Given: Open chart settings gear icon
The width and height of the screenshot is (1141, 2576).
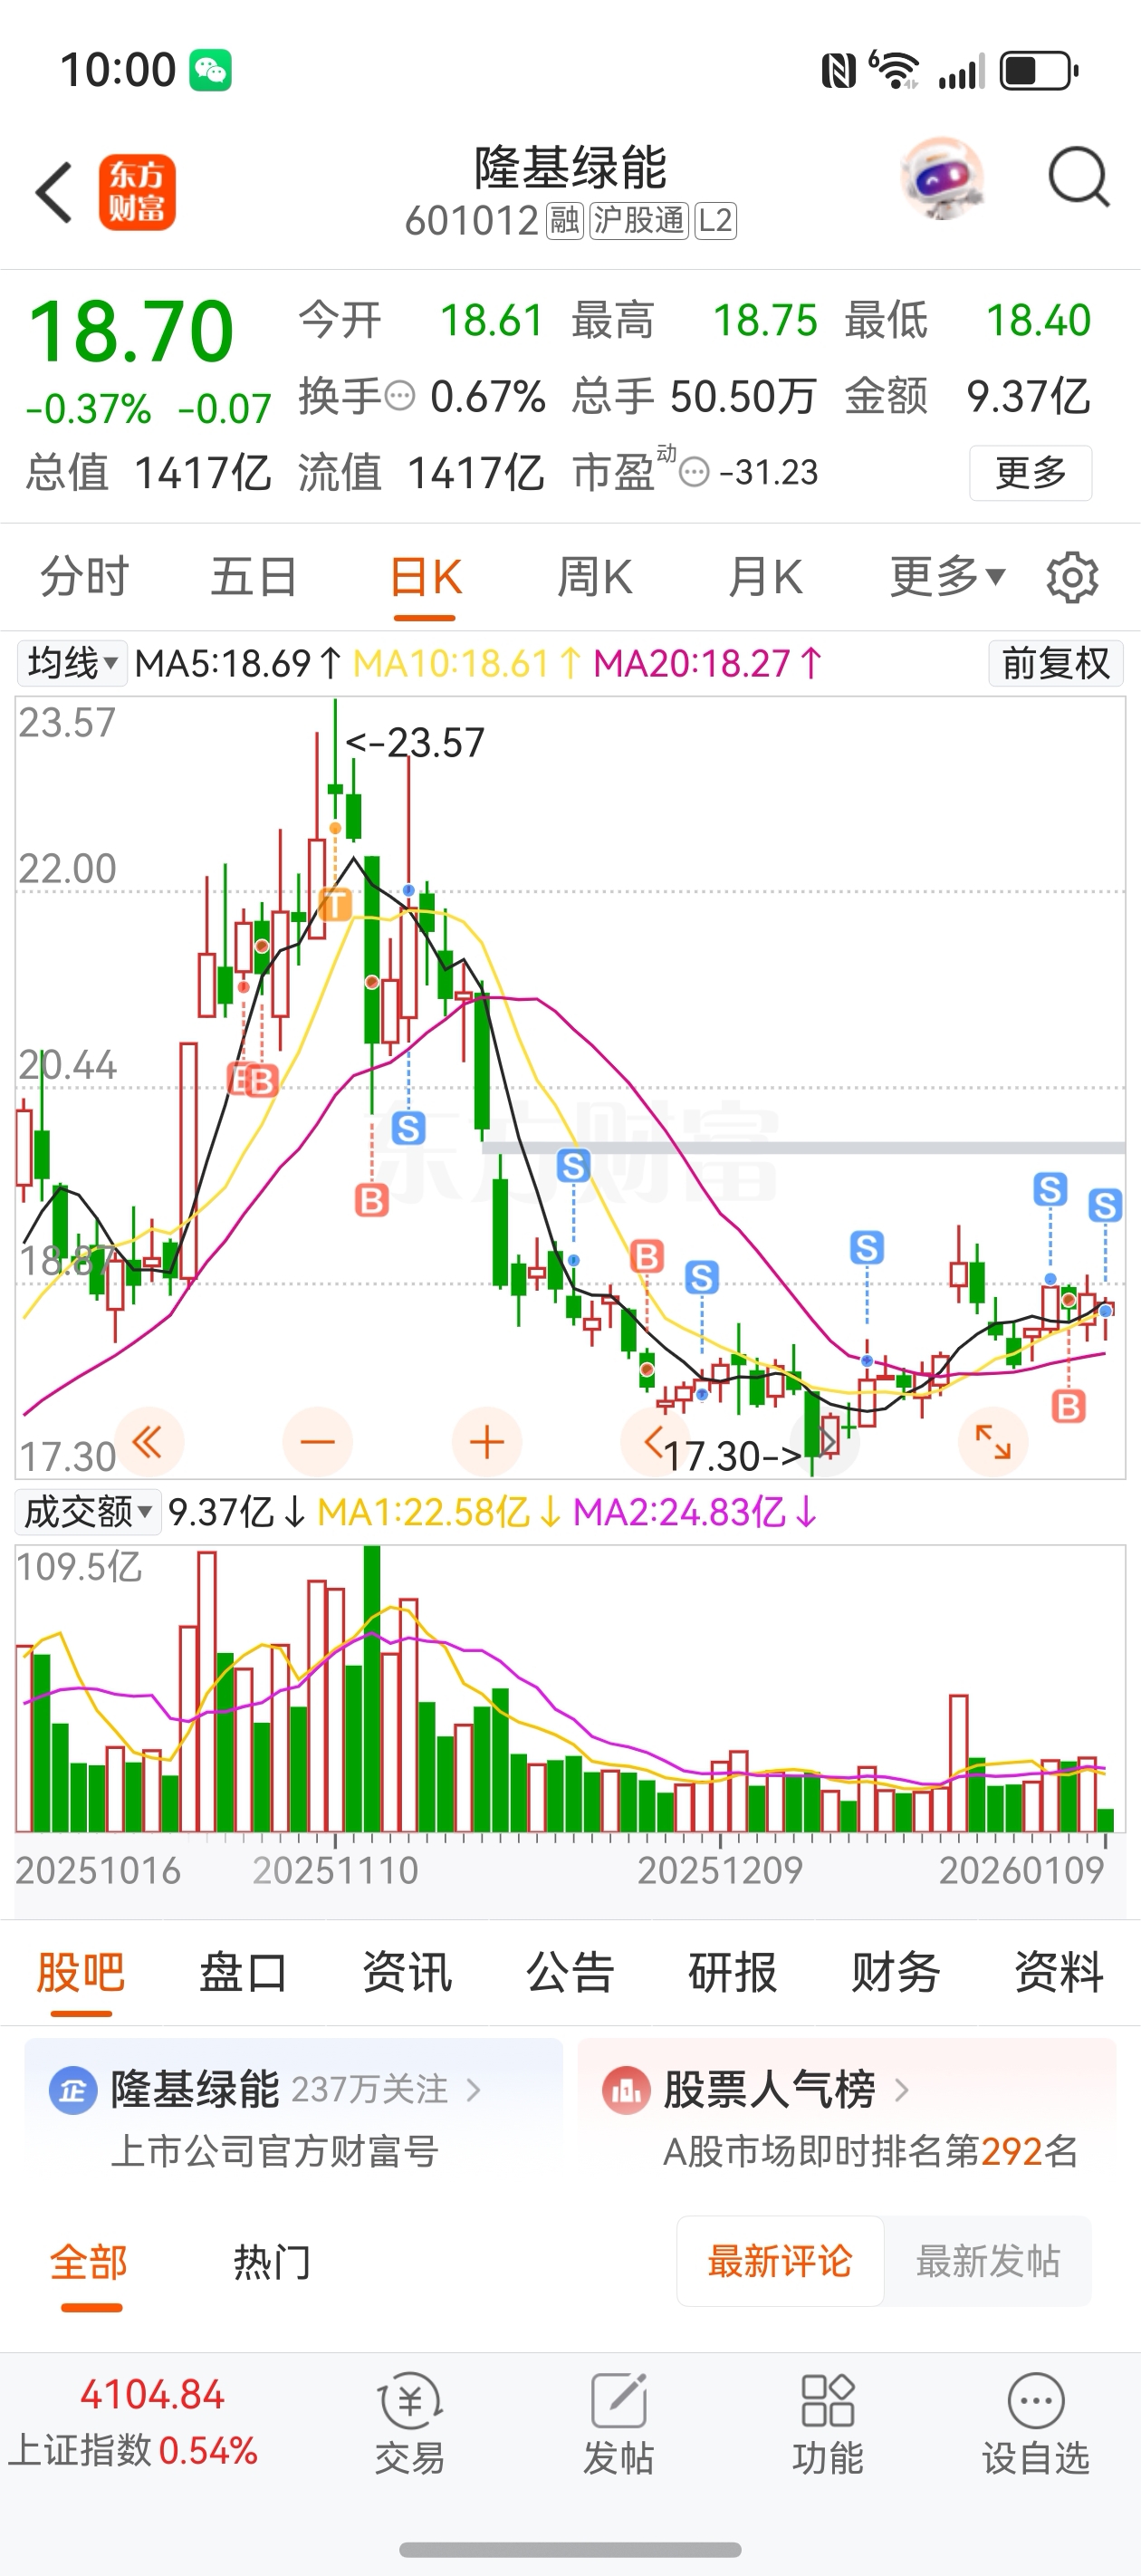Looking at the screenshot, I should pos(1072,577).
